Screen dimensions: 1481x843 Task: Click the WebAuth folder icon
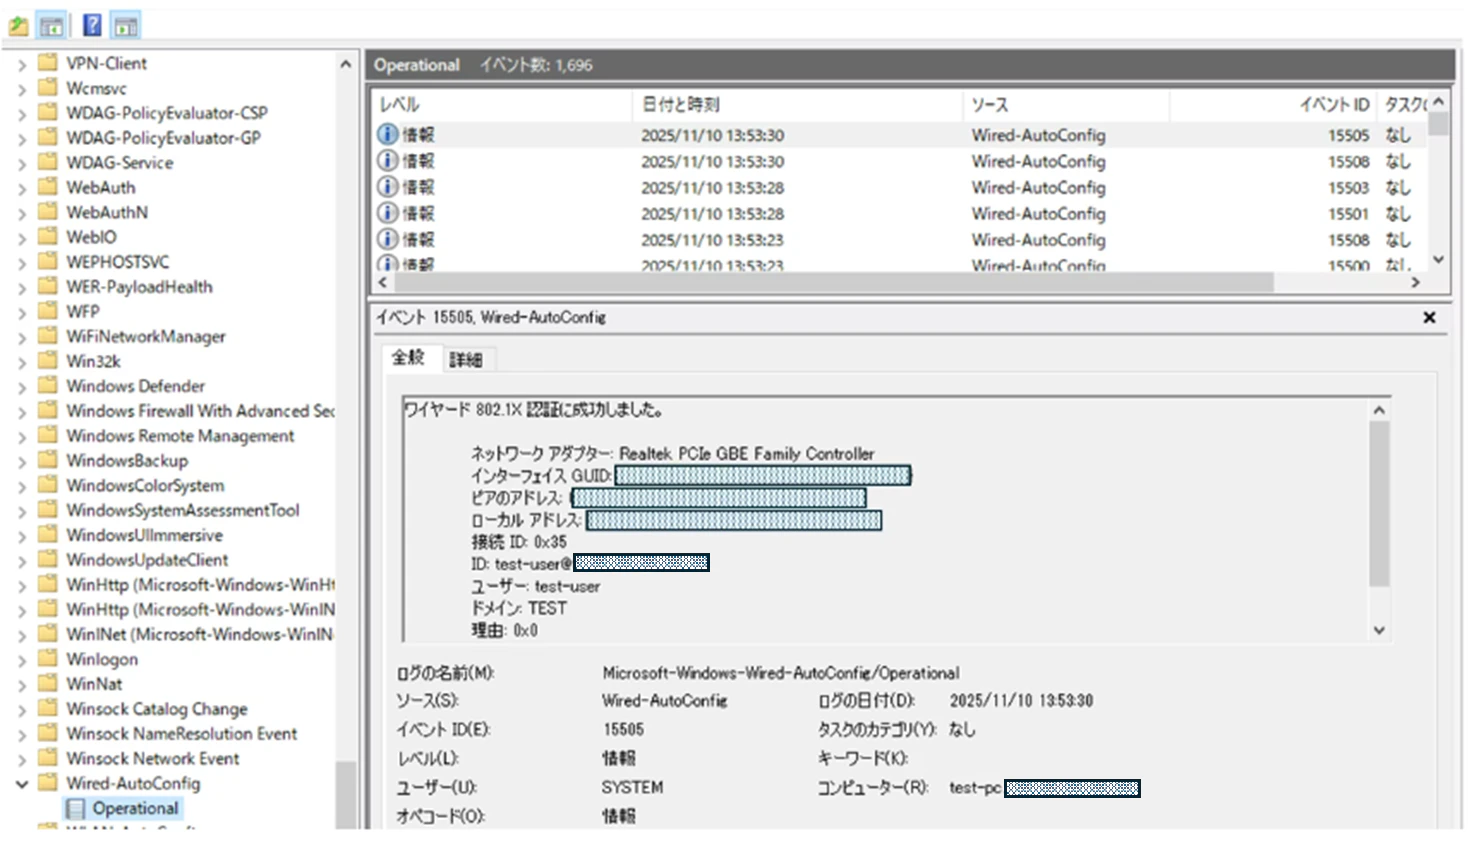click(x=47, y=186)
